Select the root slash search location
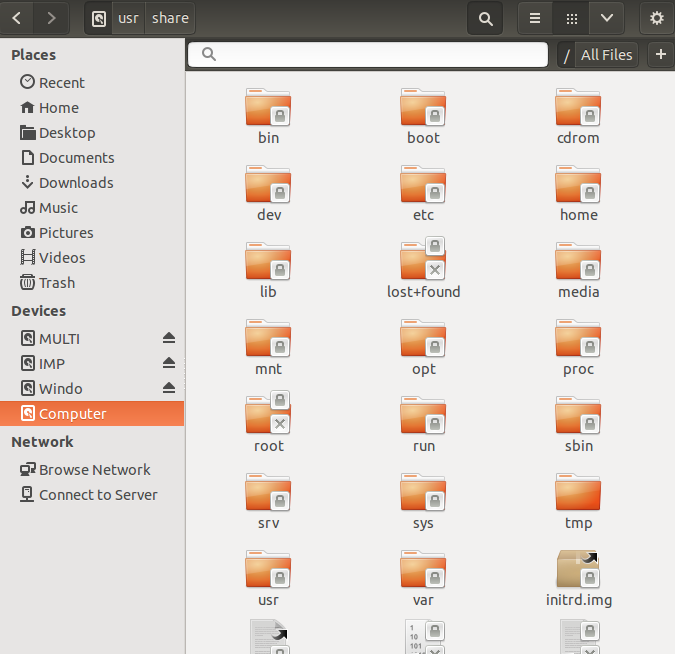Image resolution: width=675 pixels, height=654 pixels. [x=567, y=55]
